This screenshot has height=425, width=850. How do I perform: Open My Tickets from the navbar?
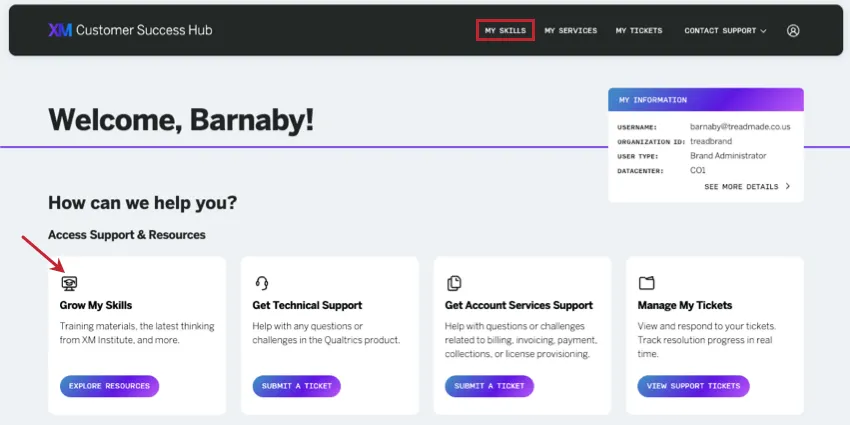click(x=639, y=30)
